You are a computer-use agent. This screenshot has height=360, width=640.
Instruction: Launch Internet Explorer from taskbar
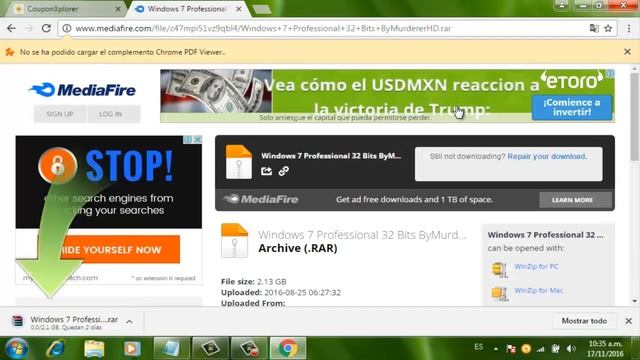point(55,349)
